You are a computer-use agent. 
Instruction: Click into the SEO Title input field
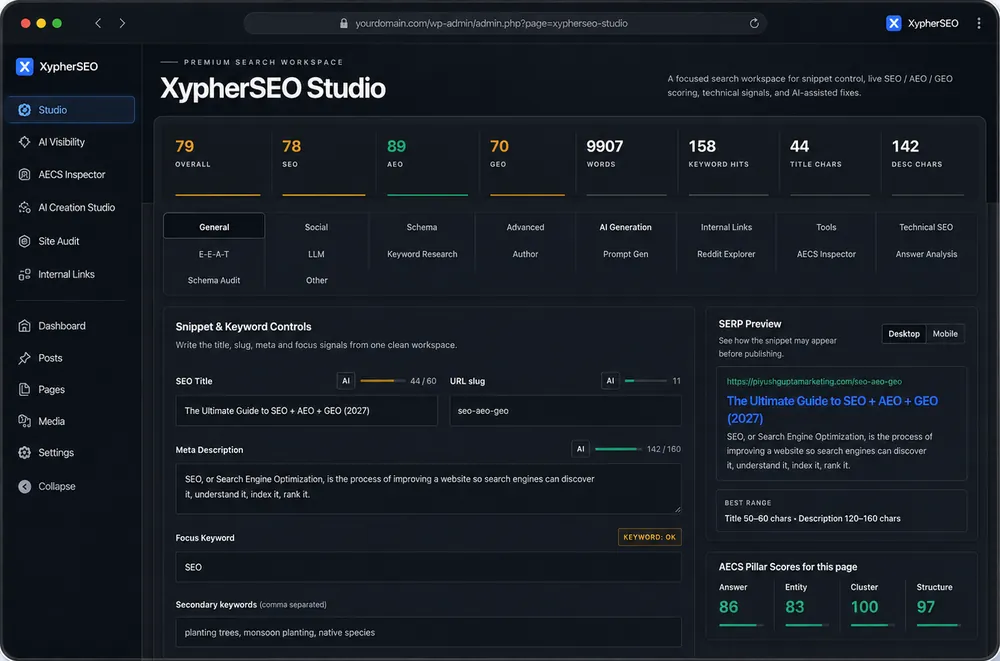(307, 411)
